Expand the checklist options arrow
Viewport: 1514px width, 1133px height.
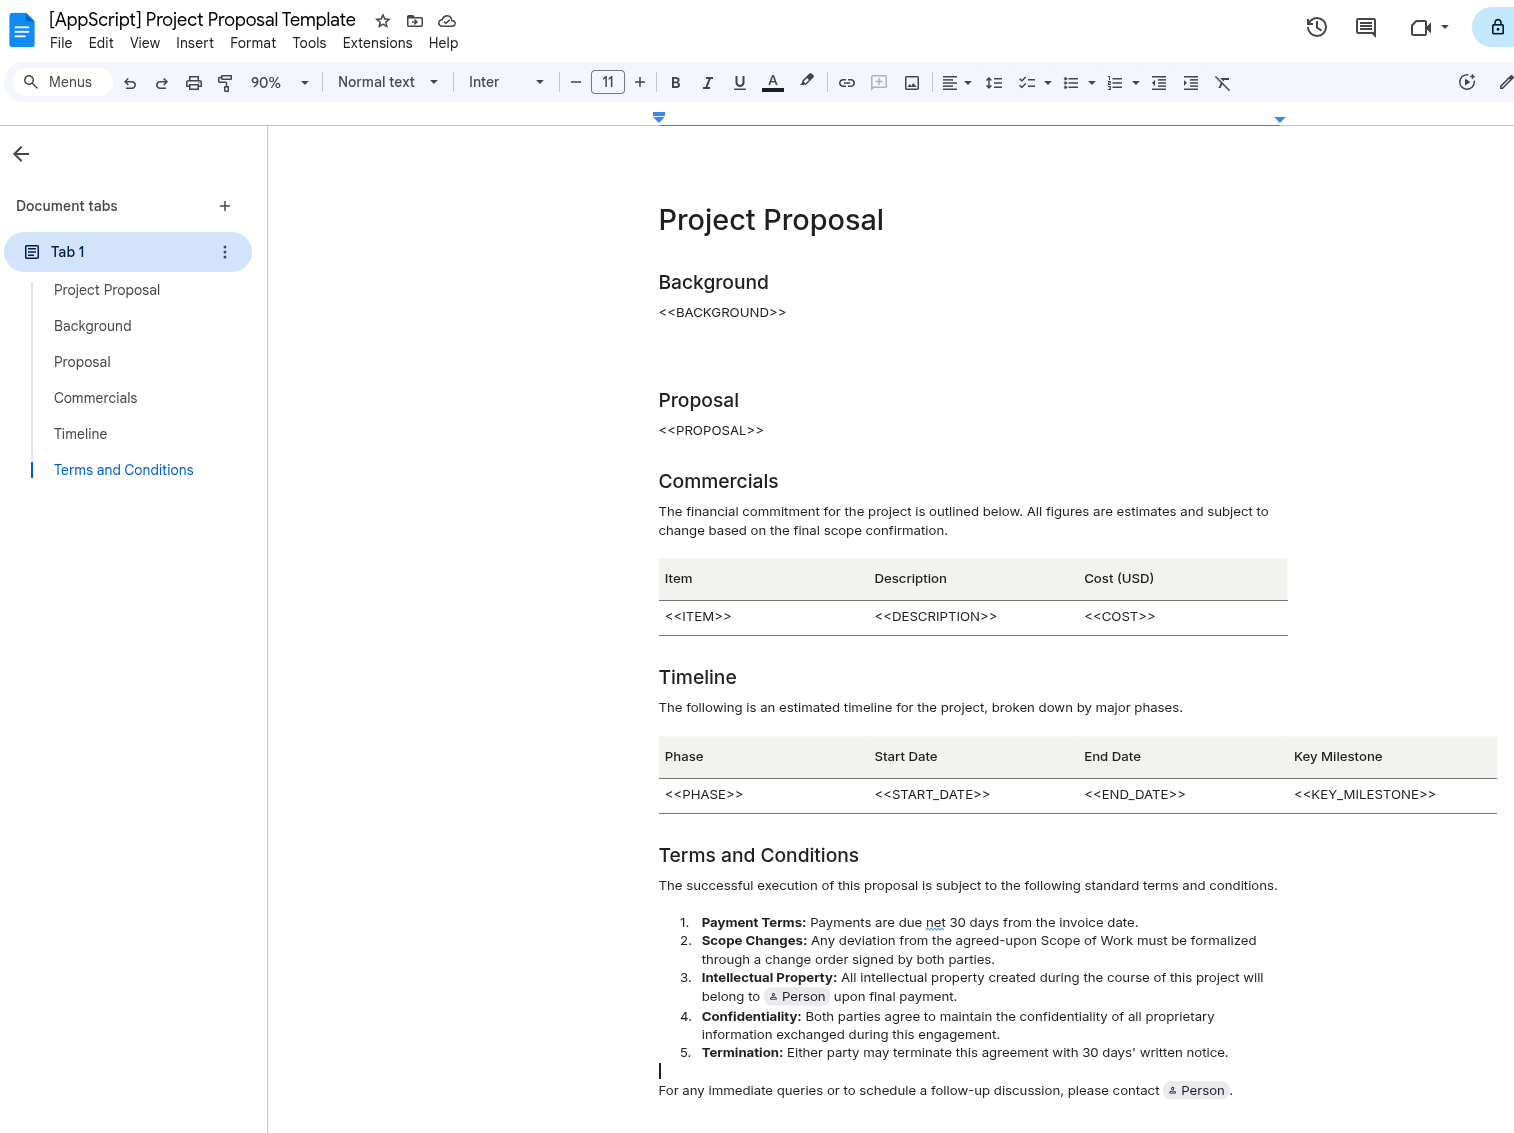tap(1048, 83)
